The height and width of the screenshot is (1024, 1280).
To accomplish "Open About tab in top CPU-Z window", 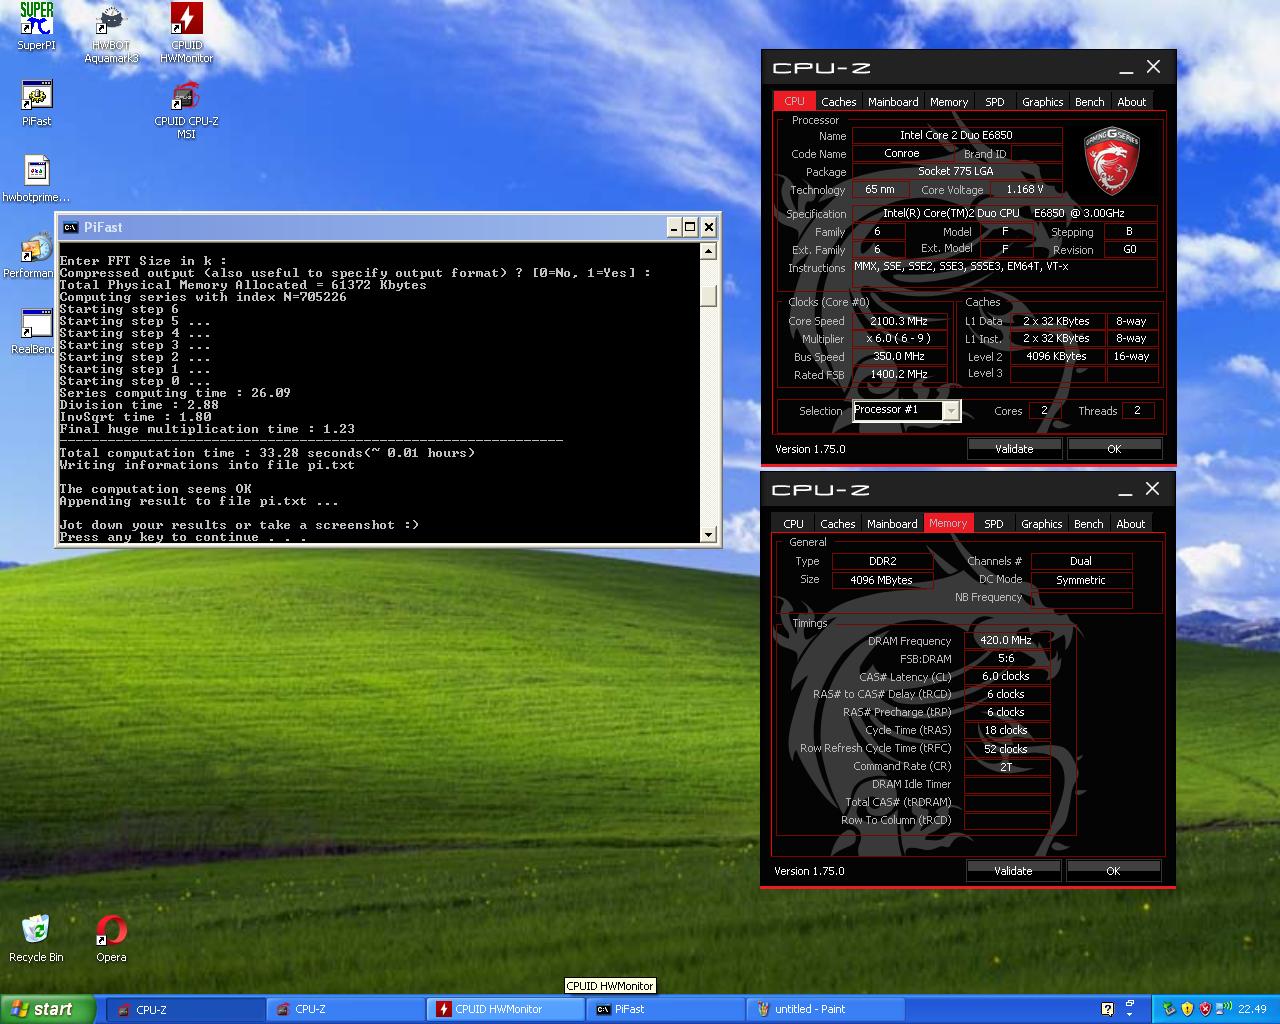I will (1131, 102).
